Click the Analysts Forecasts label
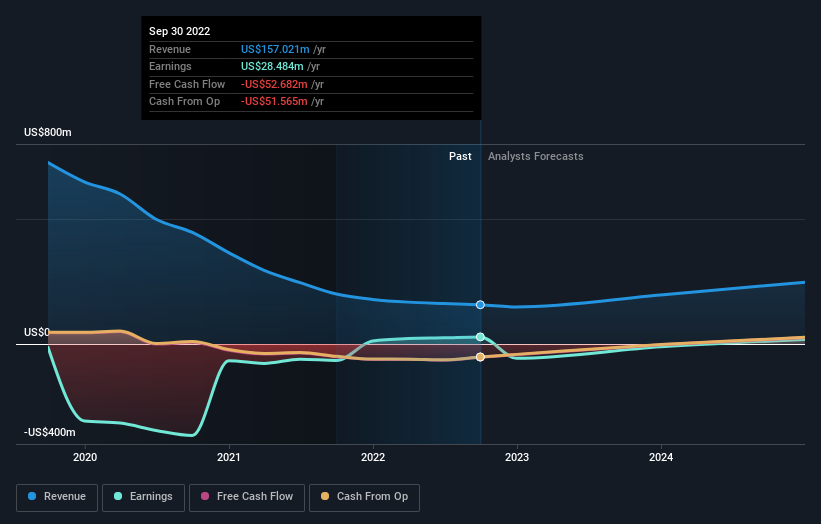This screenshot has width=821, height=524. click(x=536, y=156)
